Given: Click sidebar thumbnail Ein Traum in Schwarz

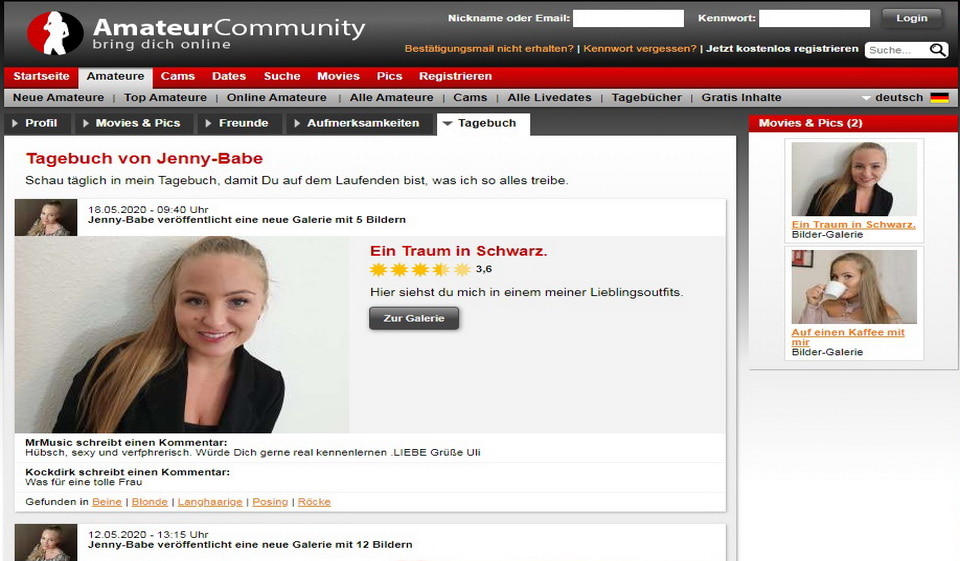Looking at the screenshot, I should tap(854, 179).
